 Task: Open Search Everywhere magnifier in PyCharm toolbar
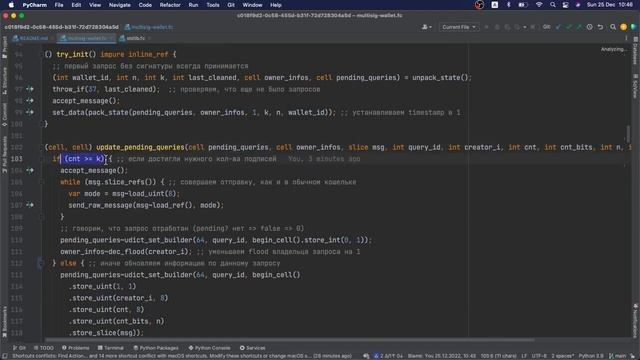[x=613, y=27]
